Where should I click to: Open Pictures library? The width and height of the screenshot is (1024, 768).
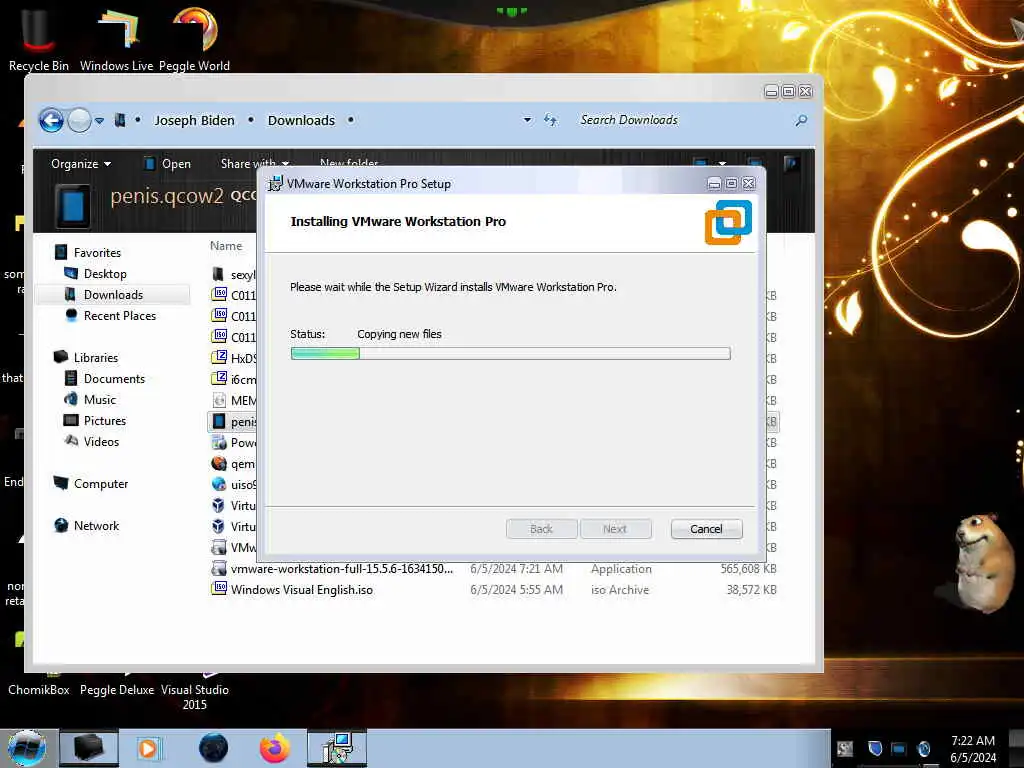tap(104, 421)
